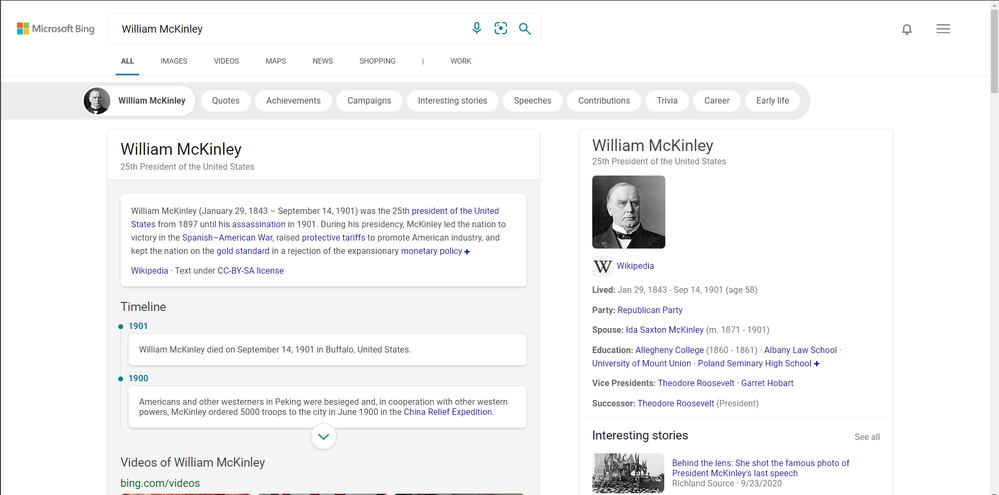
Task: Open visual search camera icon
Action: coord(501,29)
